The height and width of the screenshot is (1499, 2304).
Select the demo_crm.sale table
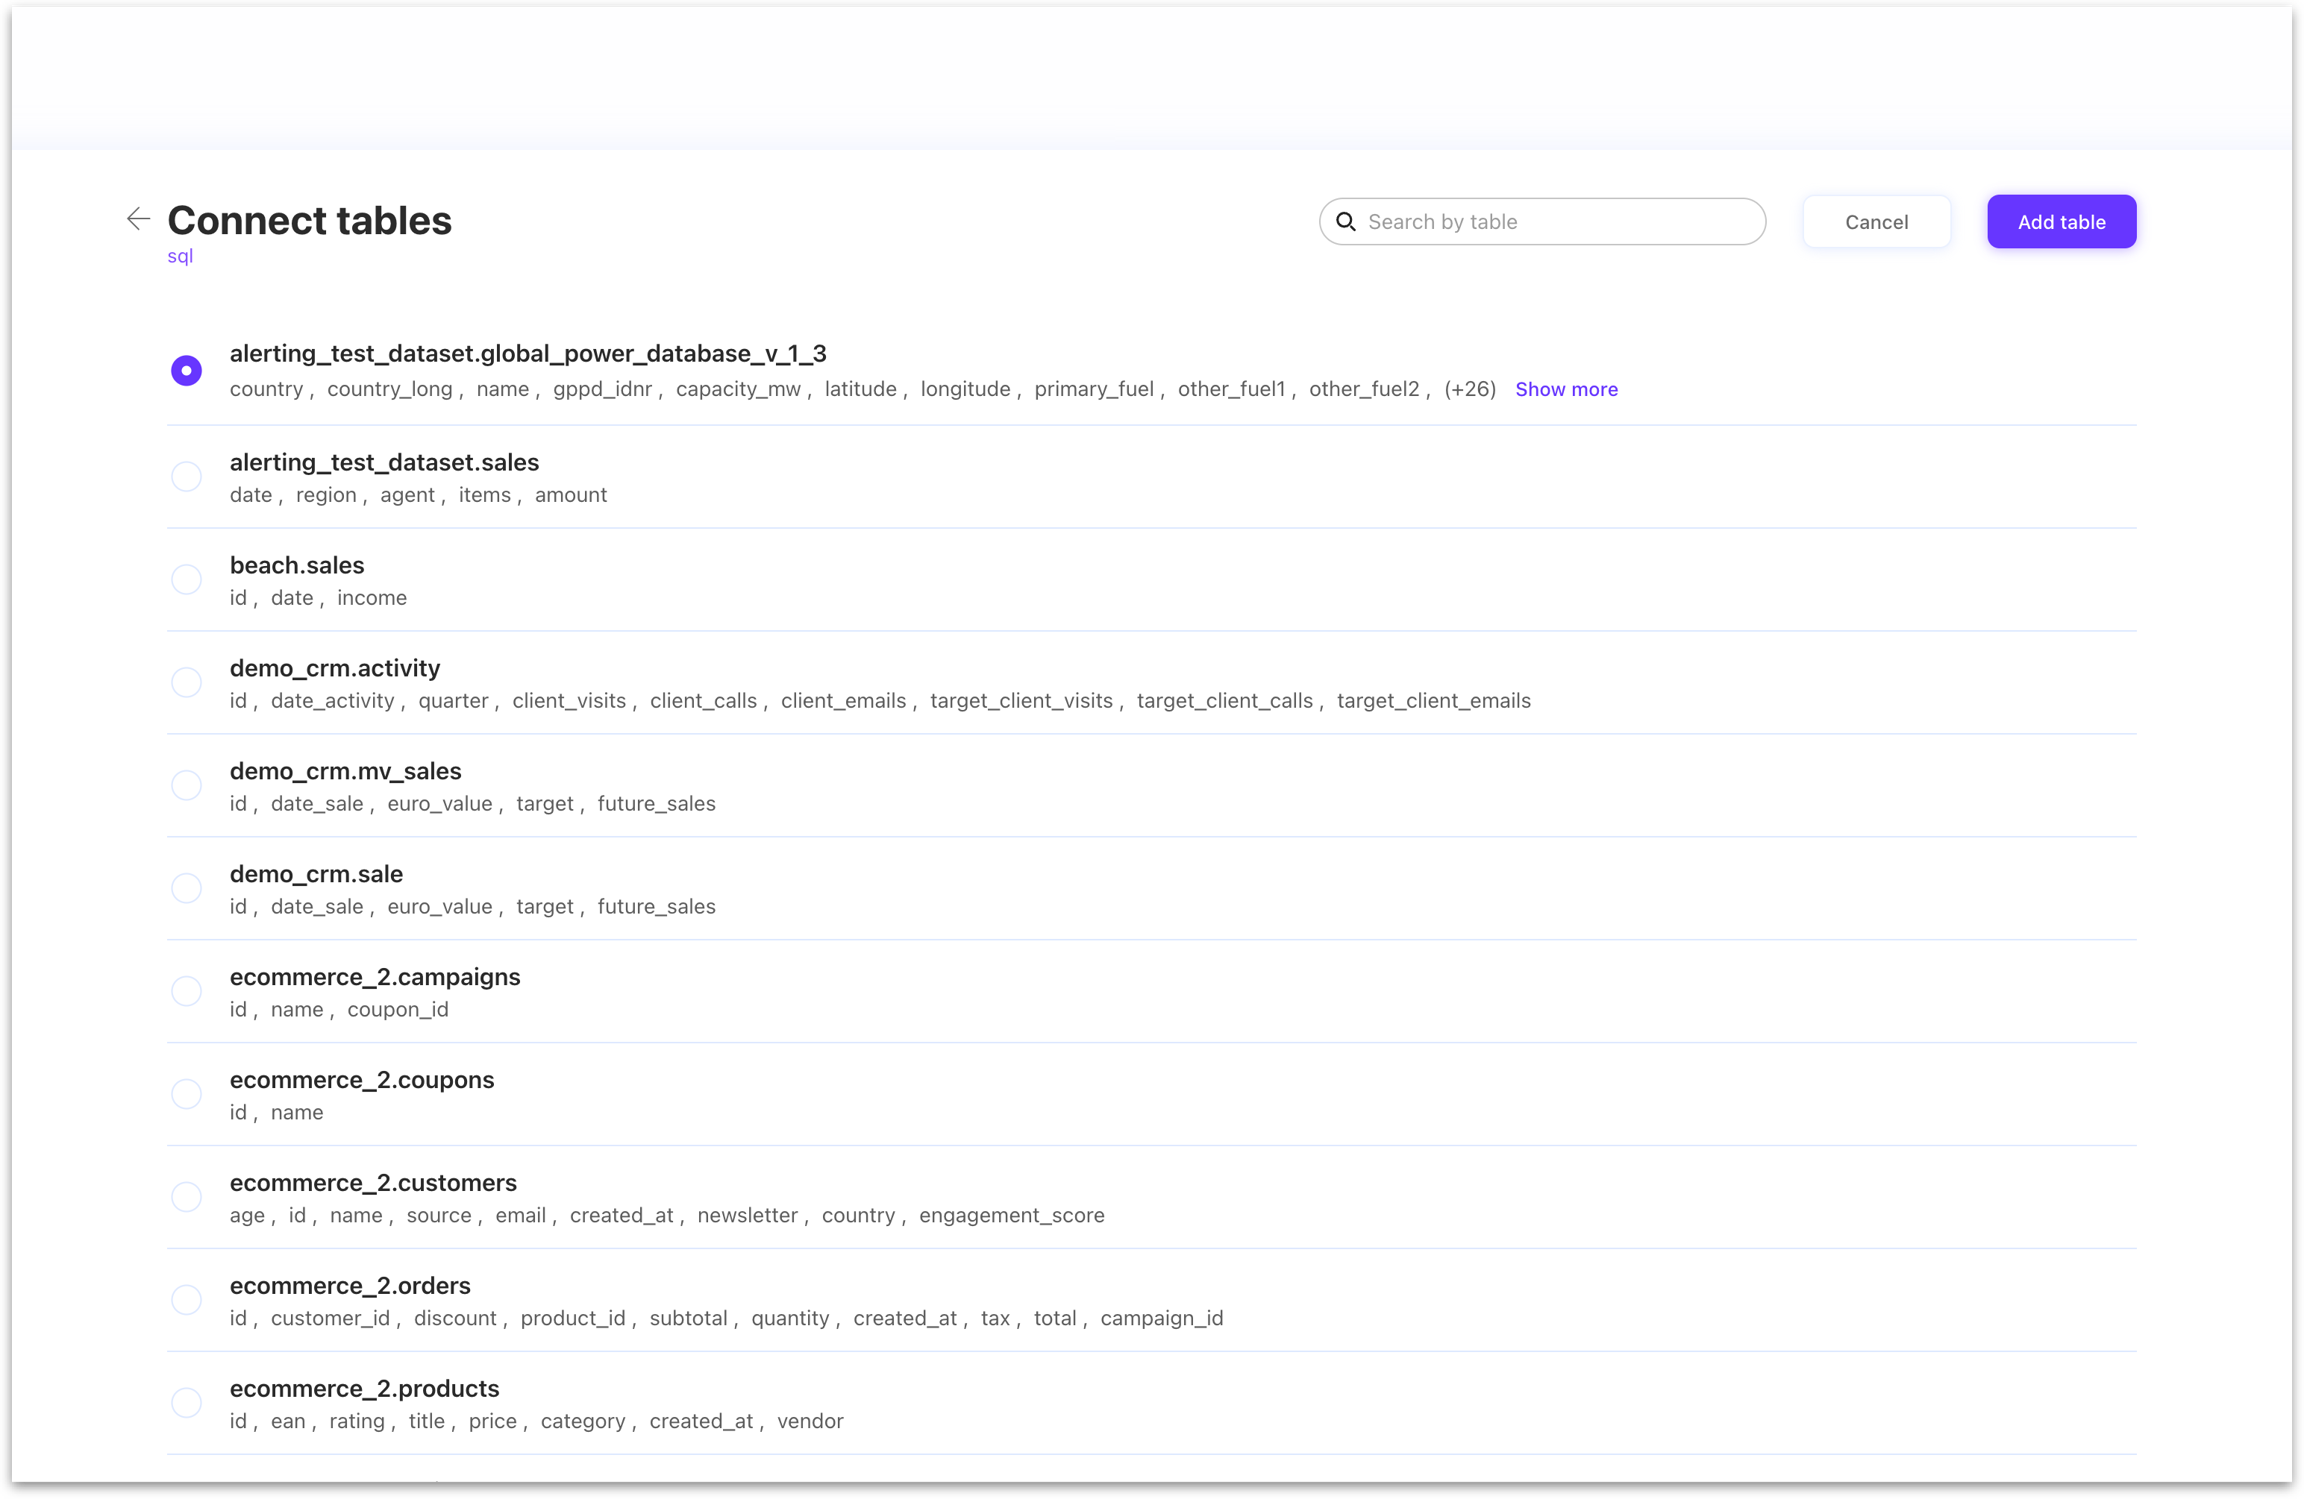pos(186,888)
